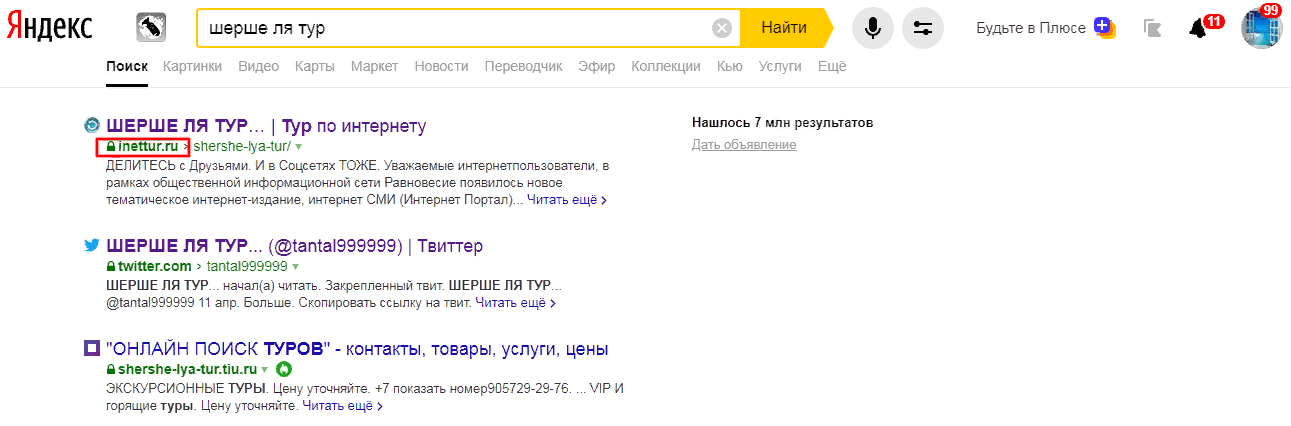Open Будьте в Плюсе link

[1031, 28]
